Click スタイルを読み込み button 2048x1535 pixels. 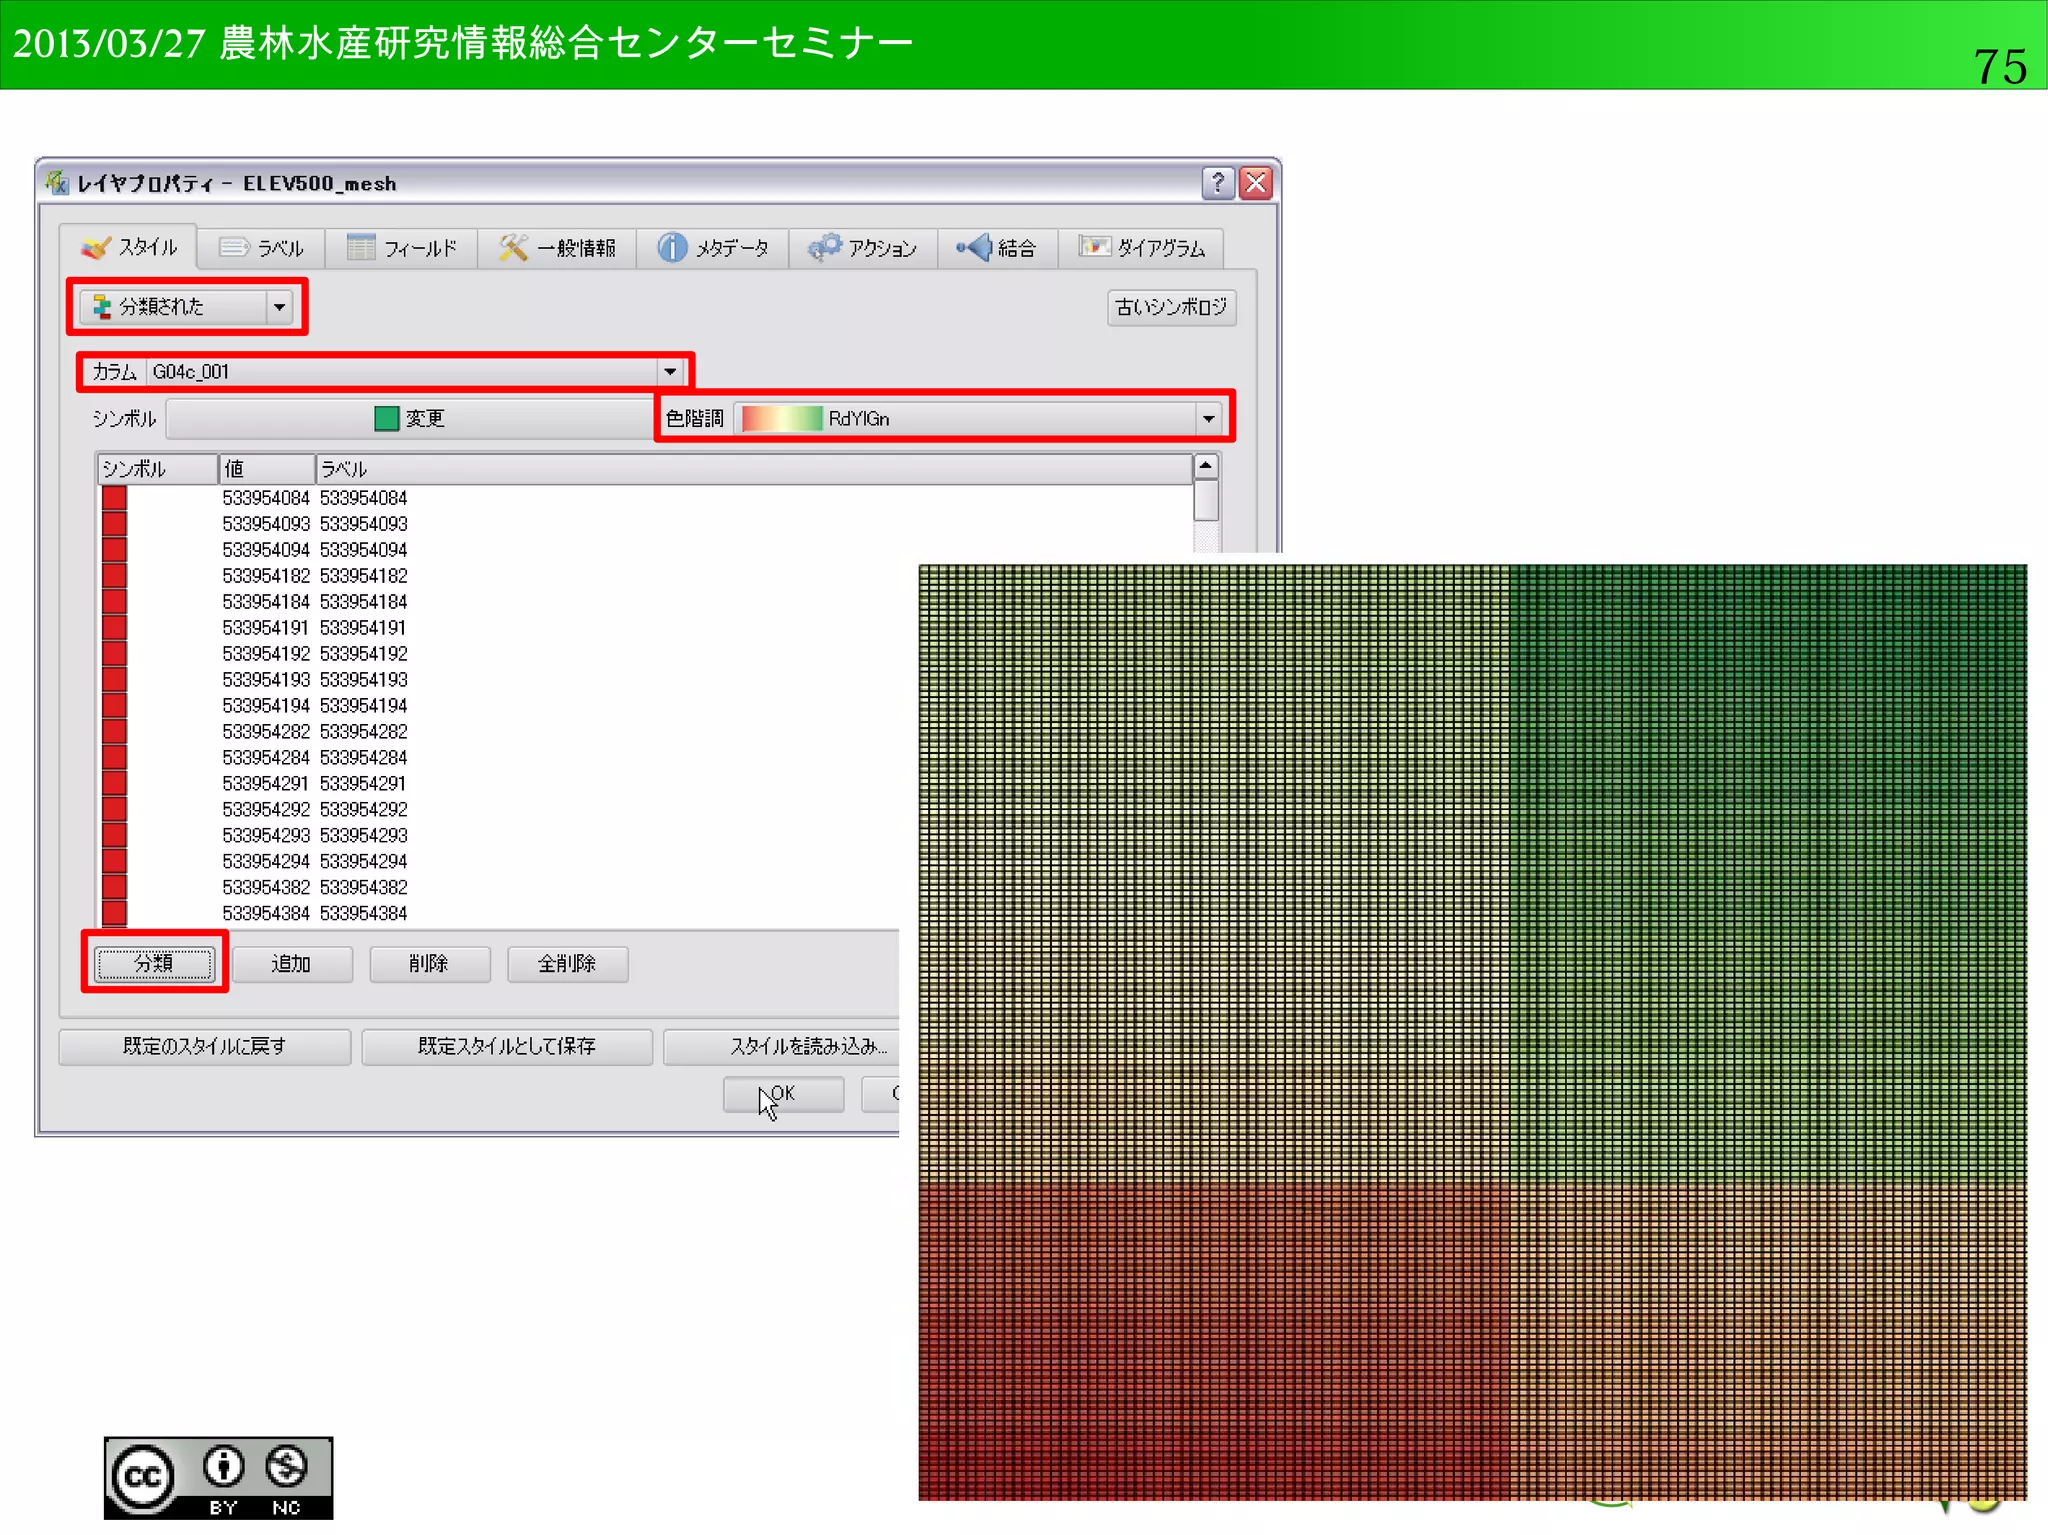pos(783,1047)
